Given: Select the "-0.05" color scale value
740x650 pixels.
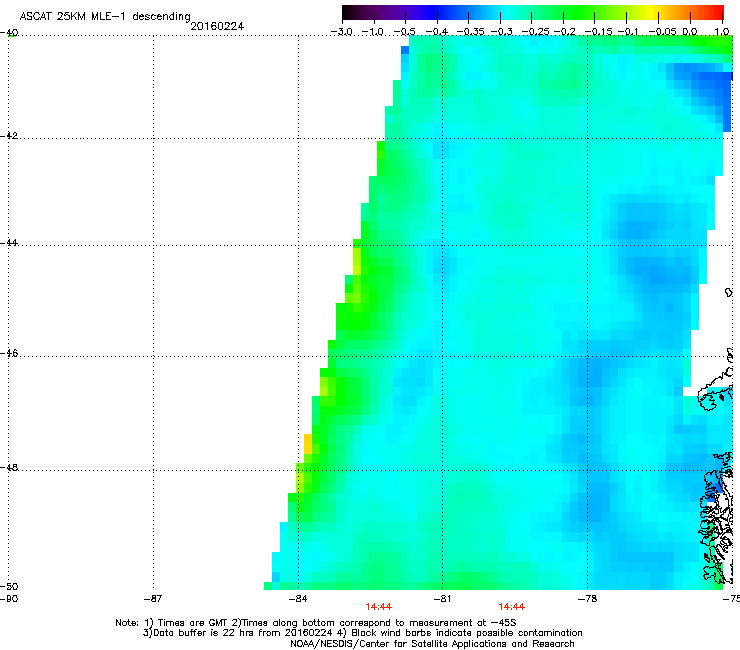Looking at the screenshot, I should 662,32.
